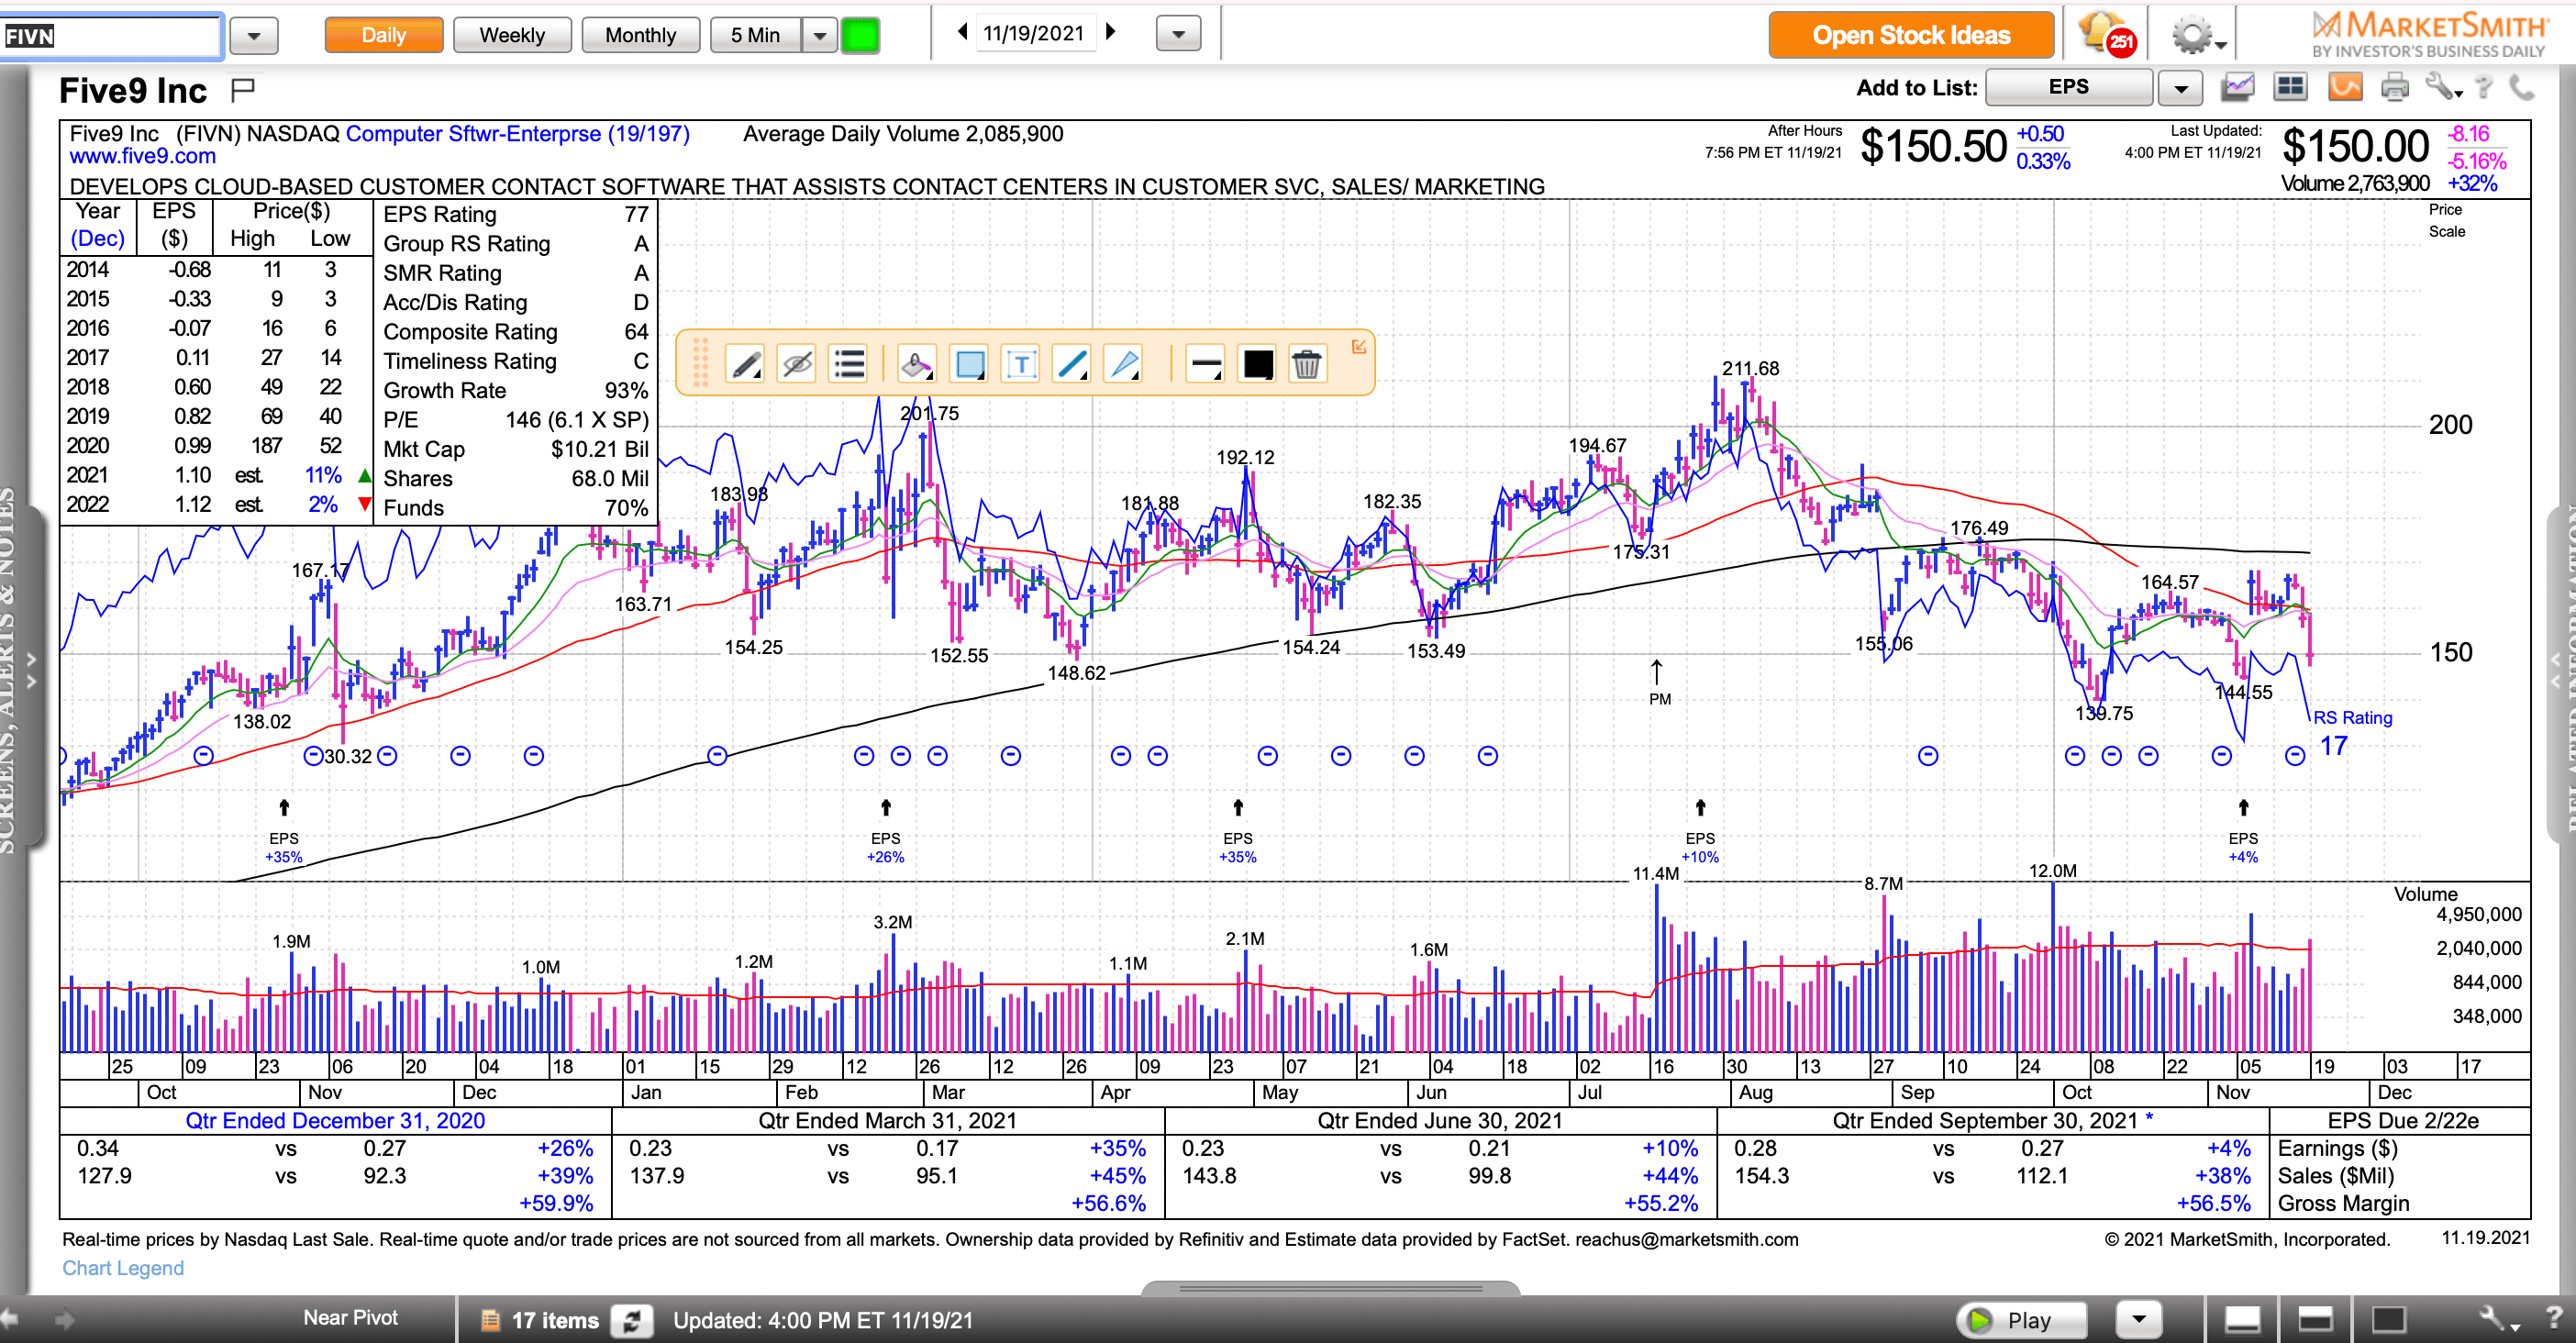This screenshot has width=2576, height=1343.
Task: Click the chart comparison line graph icon
Action: click(x=2238, y=88)
